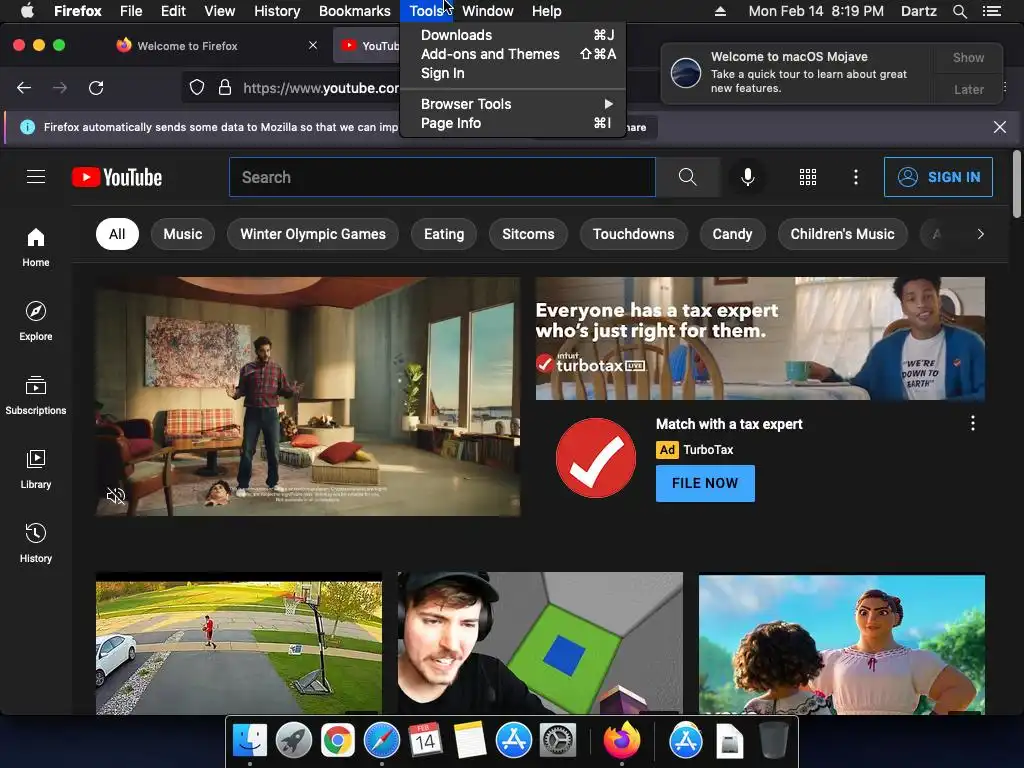Viewport: 1024px width, 768px height.
Task: Go to Home in YouTube sidebar
Action: click(x=36, y=248)
